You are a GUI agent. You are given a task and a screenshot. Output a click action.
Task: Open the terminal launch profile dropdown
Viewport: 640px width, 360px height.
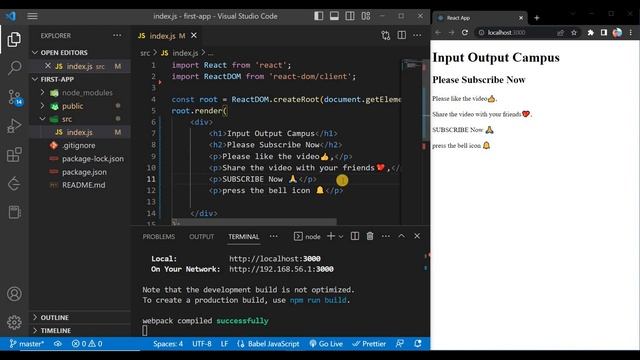click(341, 237)
